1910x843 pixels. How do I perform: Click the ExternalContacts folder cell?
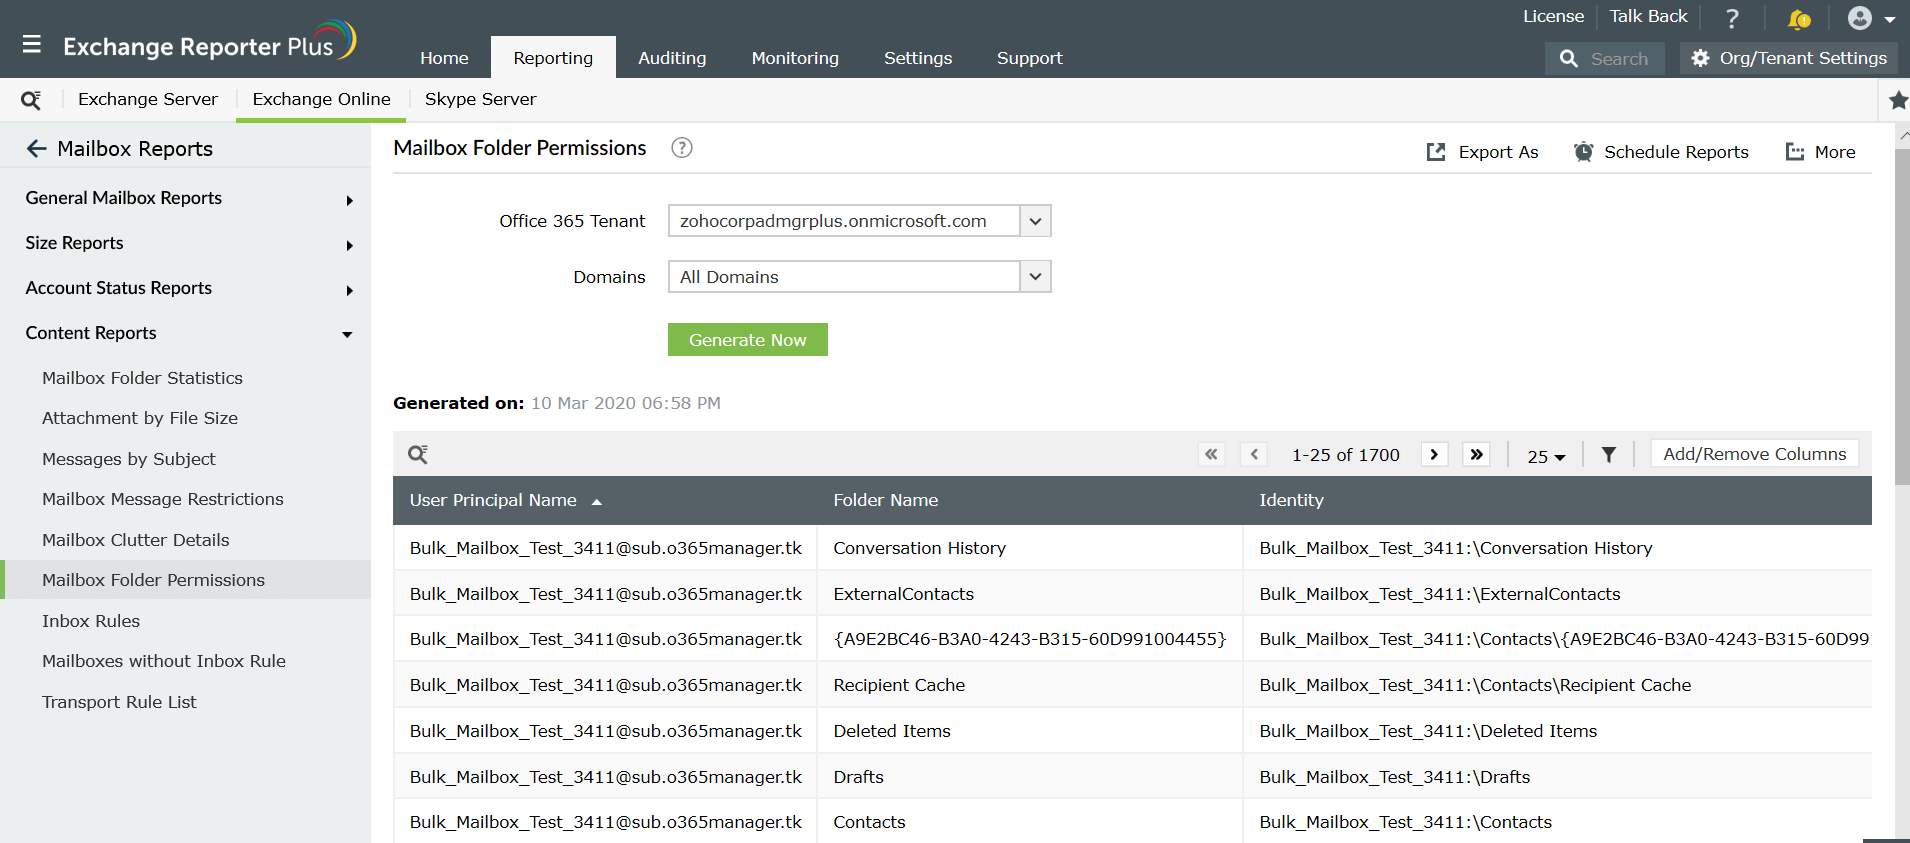click(x=1030, y=594)
